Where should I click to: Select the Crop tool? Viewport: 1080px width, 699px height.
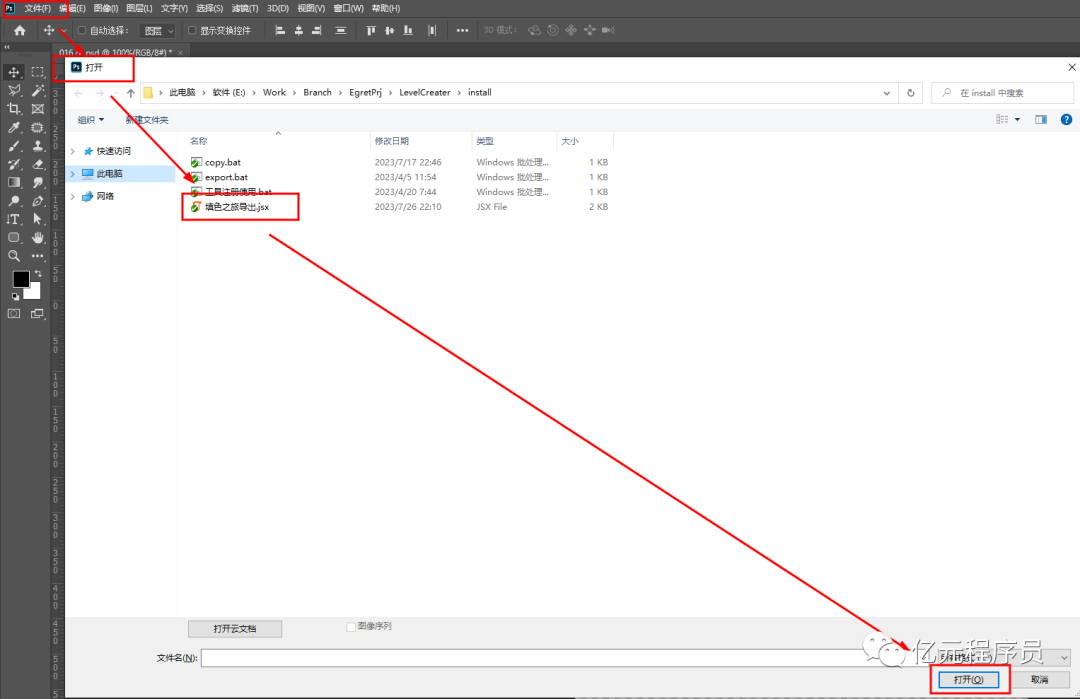pos(14,109)
